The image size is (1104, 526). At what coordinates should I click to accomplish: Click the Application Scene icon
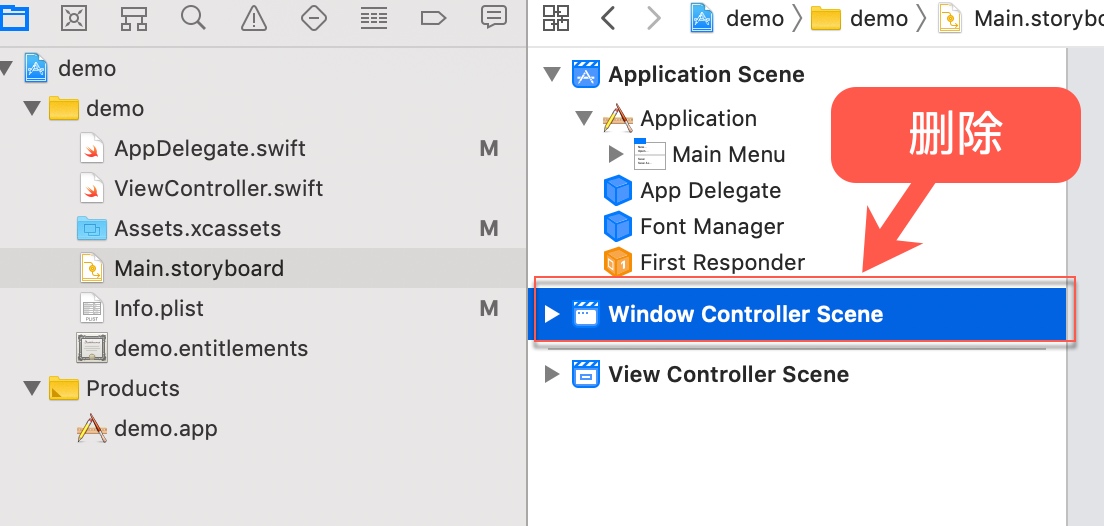(x=585, y=74)
